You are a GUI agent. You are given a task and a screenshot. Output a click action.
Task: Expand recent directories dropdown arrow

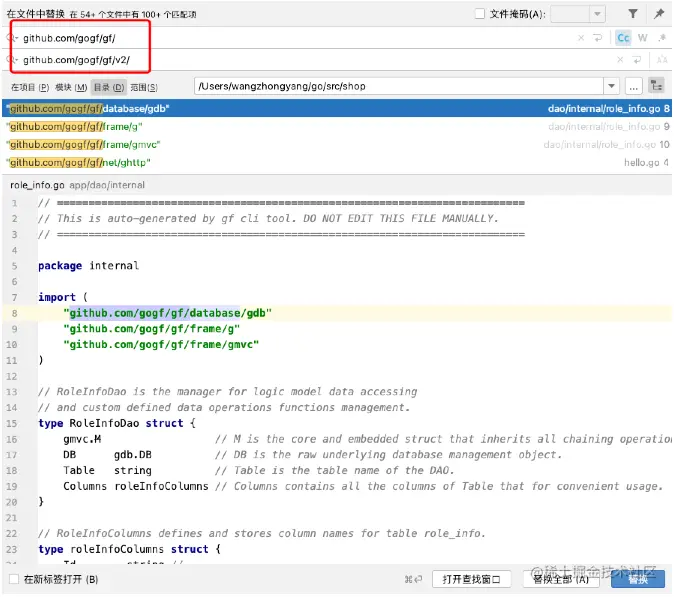click(611, 86)
